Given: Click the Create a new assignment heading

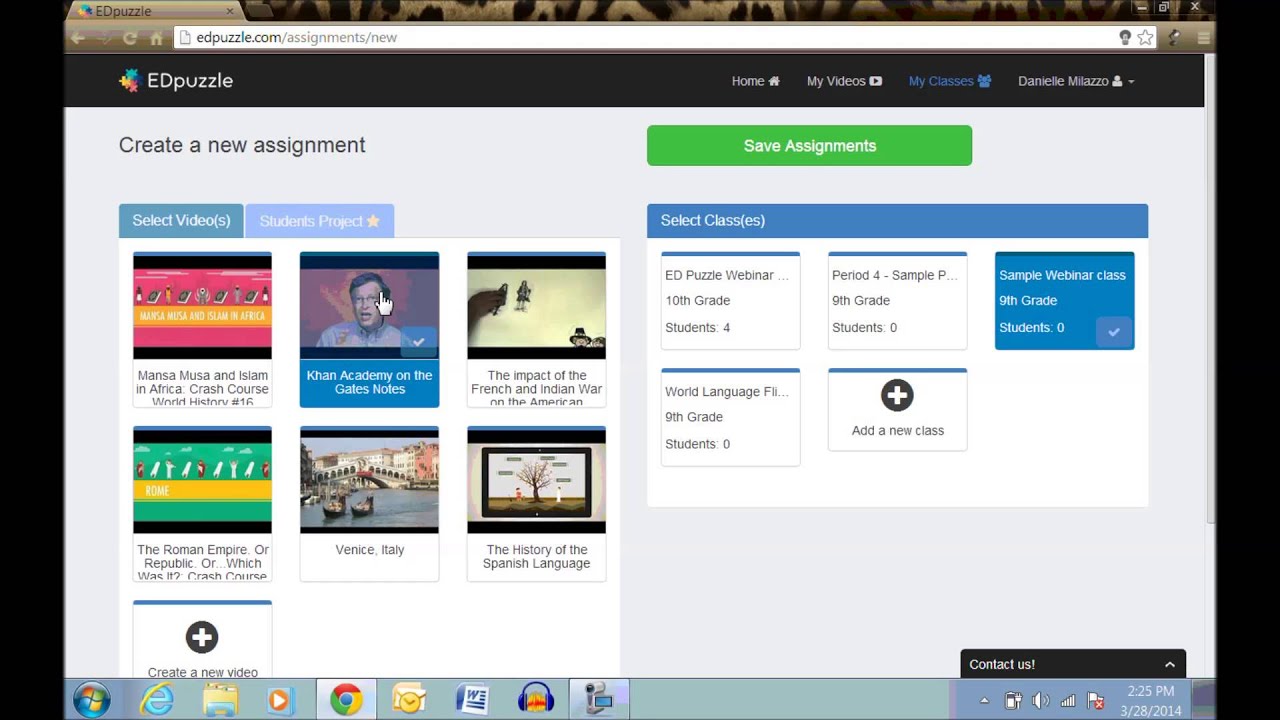Looking at the screenshot, I should click(x=242, y=145).
